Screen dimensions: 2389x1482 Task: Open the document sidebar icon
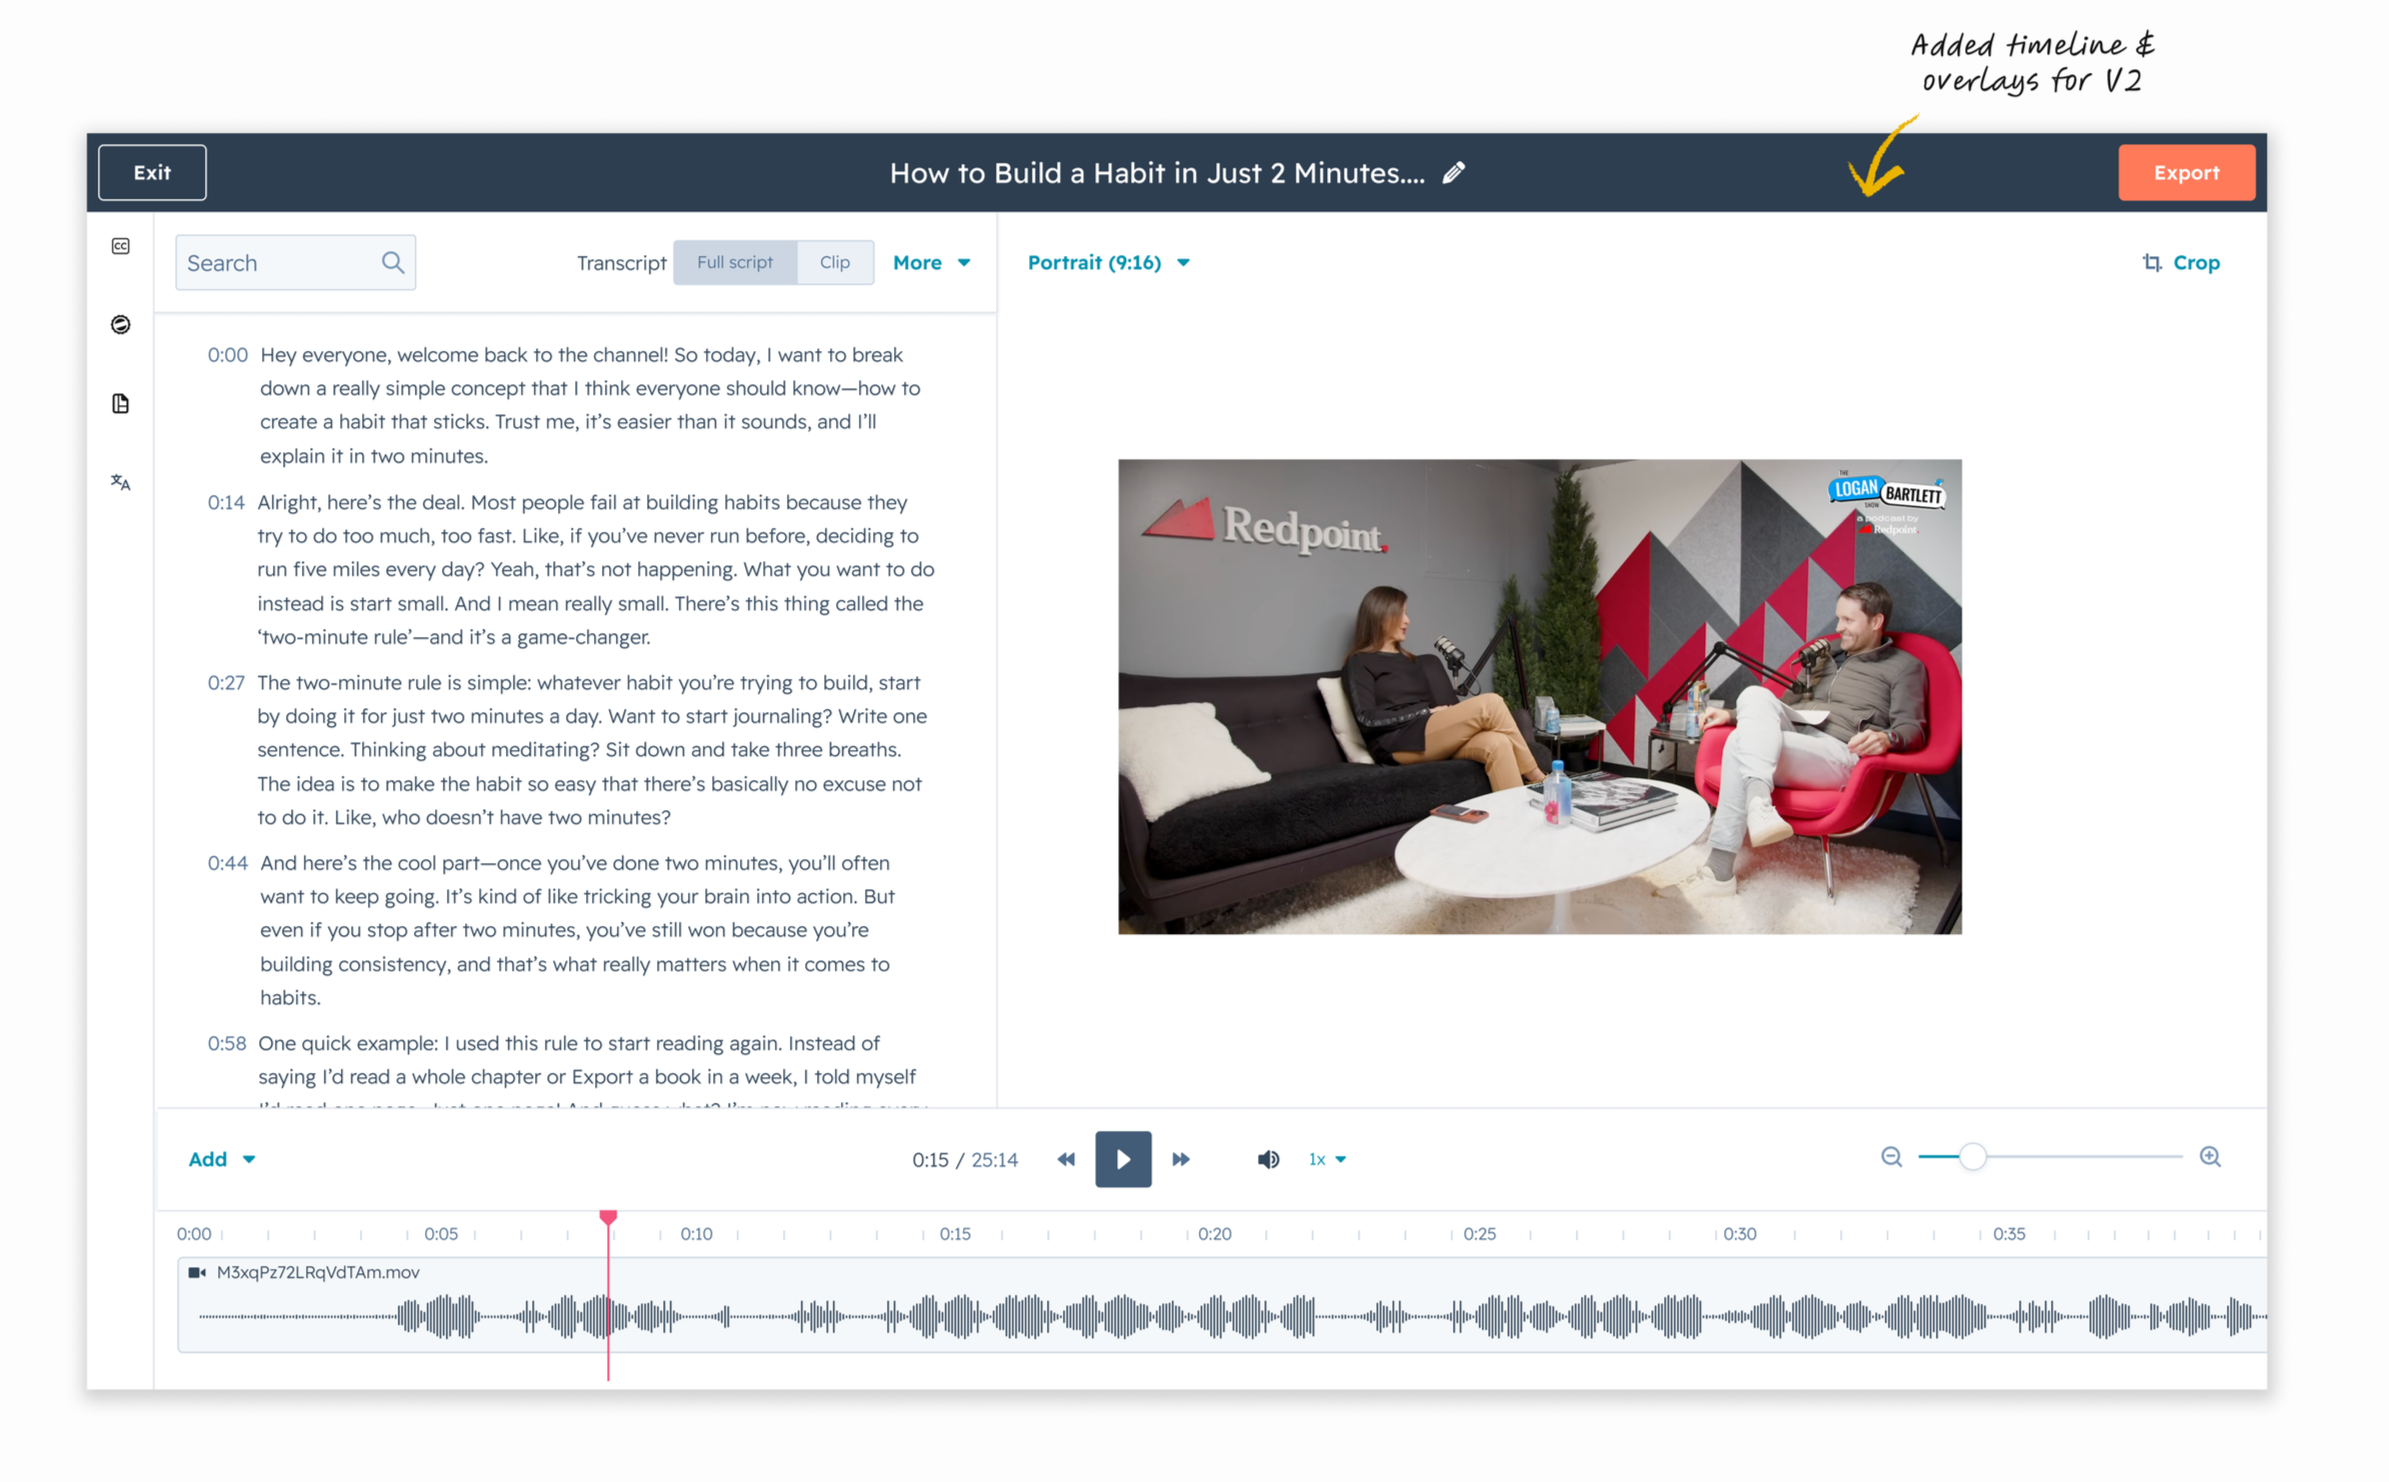pyautogui.click(x=121, y=403)
